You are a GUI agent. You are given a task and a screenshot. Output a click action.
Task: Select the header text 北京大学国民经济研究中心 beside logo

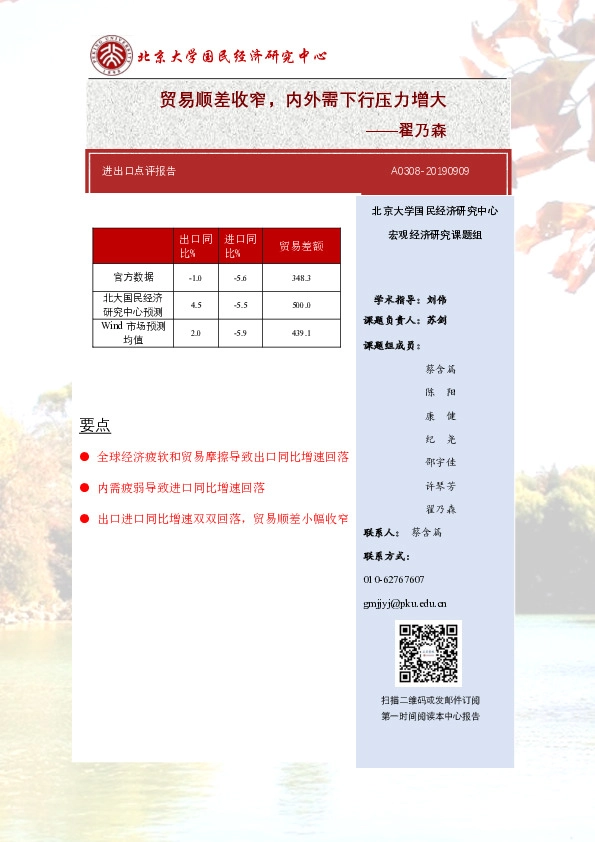(x=232, y=56)
